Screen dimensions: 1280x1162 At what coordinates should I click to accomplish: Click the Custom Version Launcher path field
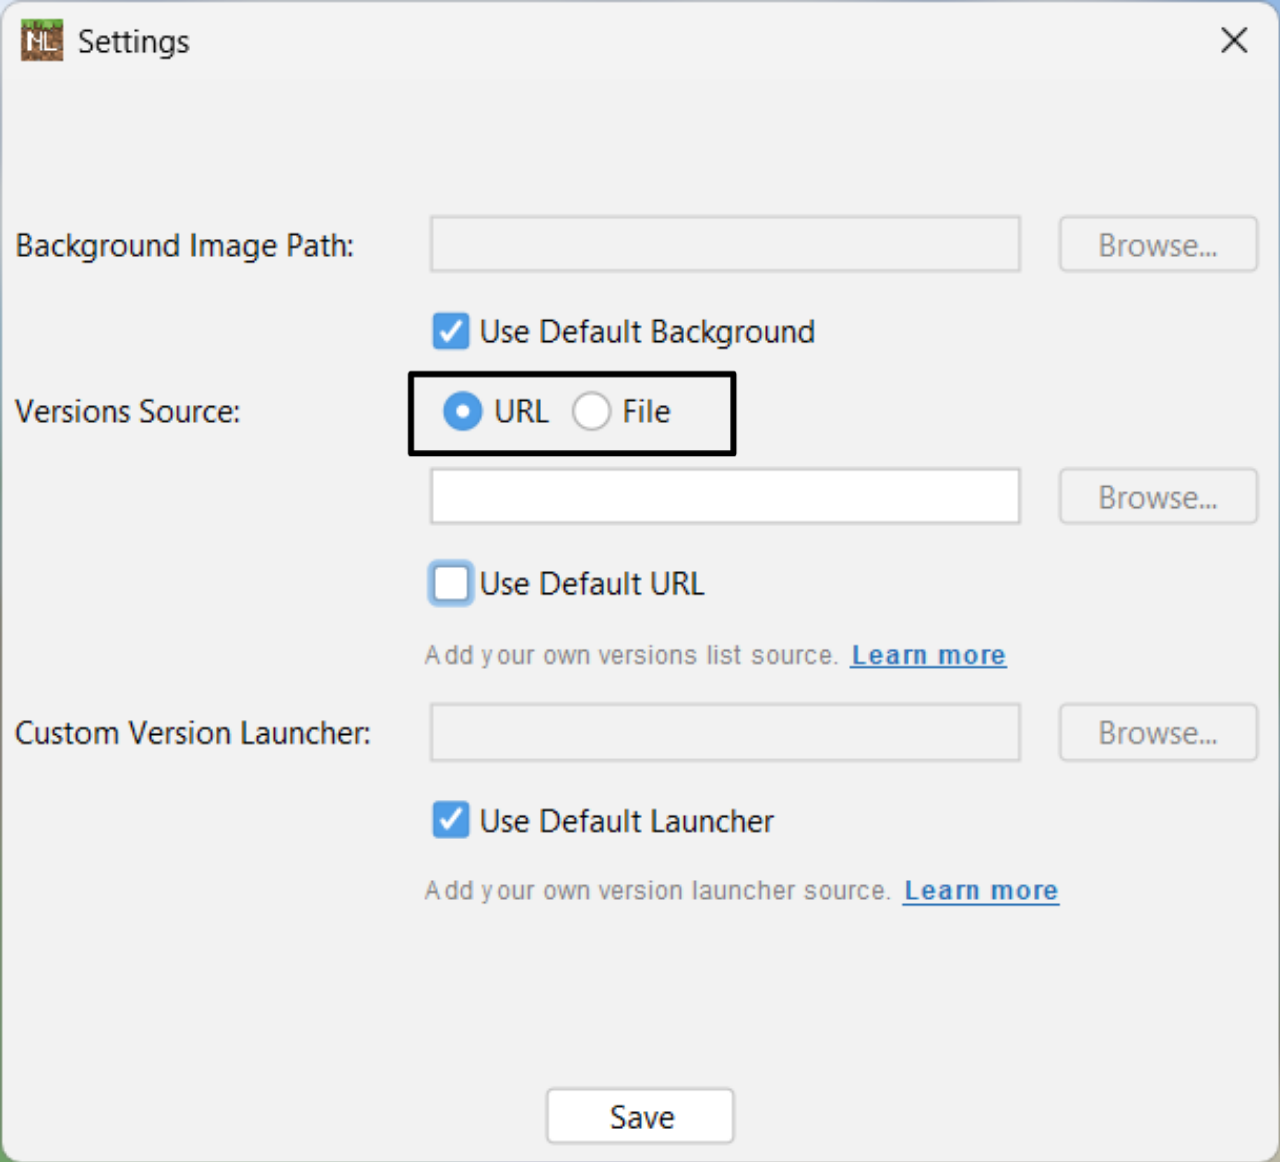725,732
